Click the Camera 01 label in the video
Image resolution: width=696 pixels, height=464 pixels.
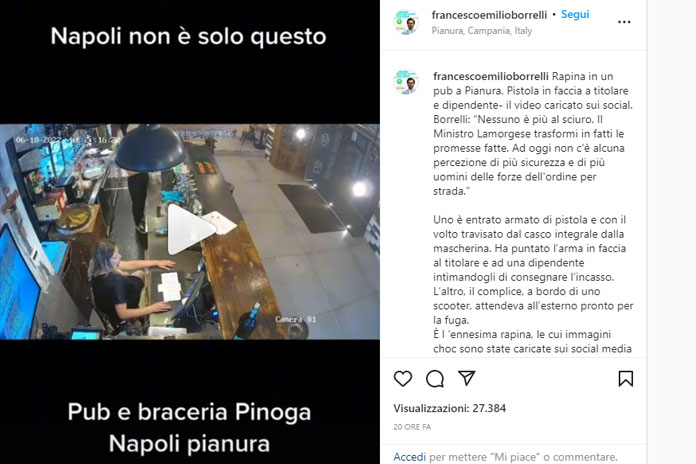click(296, 319)
